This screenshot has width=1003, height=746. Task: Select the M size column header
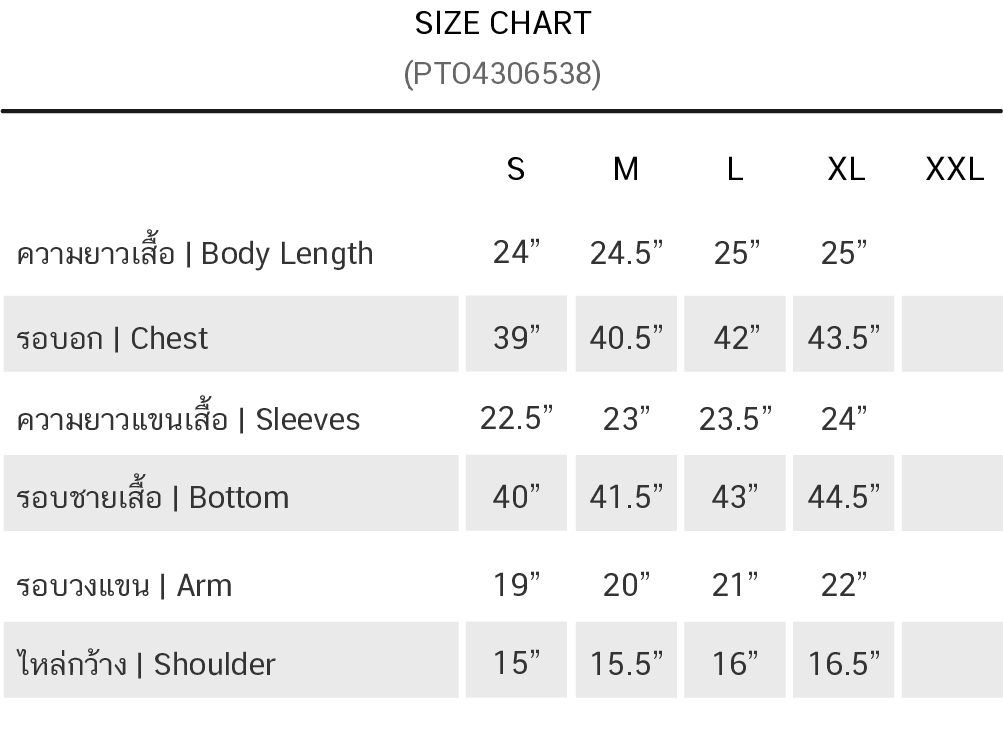625,169
